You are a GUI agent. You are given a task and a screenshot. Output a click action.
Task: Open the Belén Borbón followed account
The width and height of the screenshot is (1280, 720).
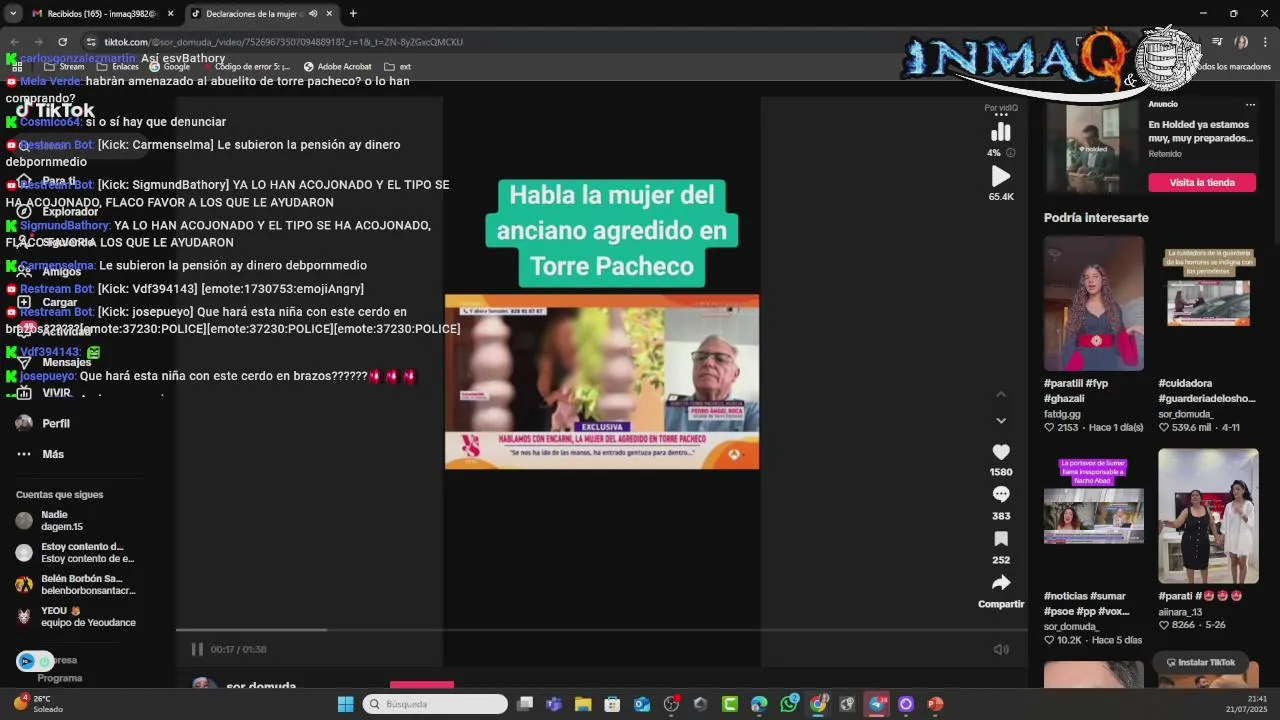(75, 585)
